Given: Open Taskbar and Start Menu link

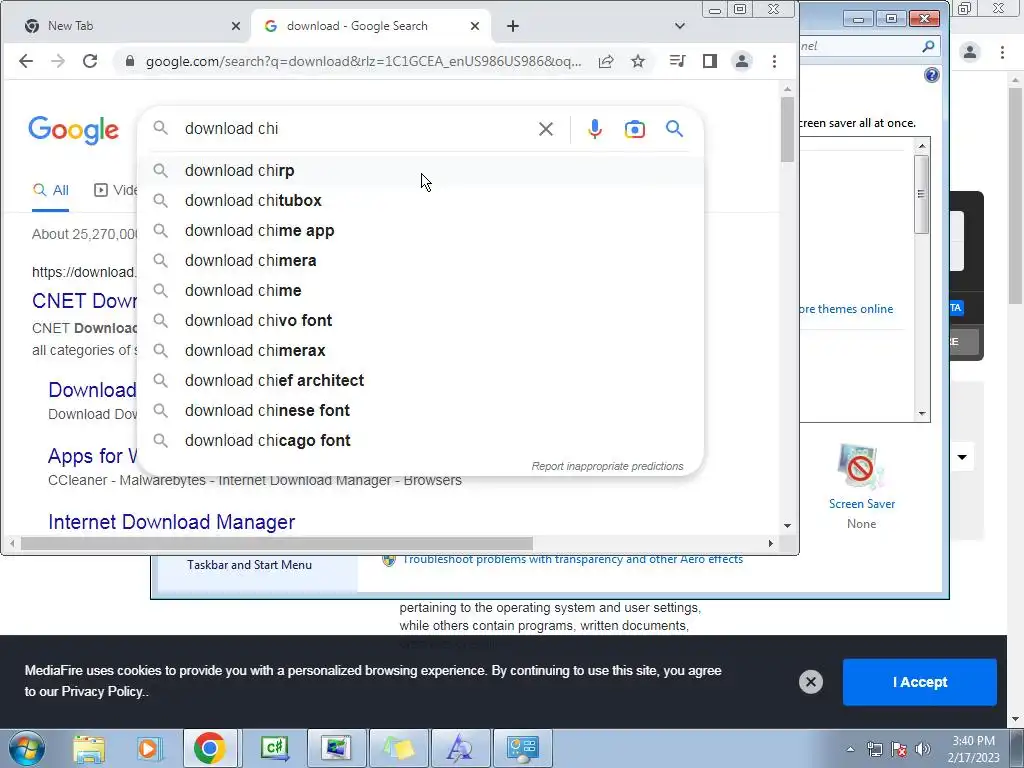Looking at the screenshot, I should [x=249, y=565].
